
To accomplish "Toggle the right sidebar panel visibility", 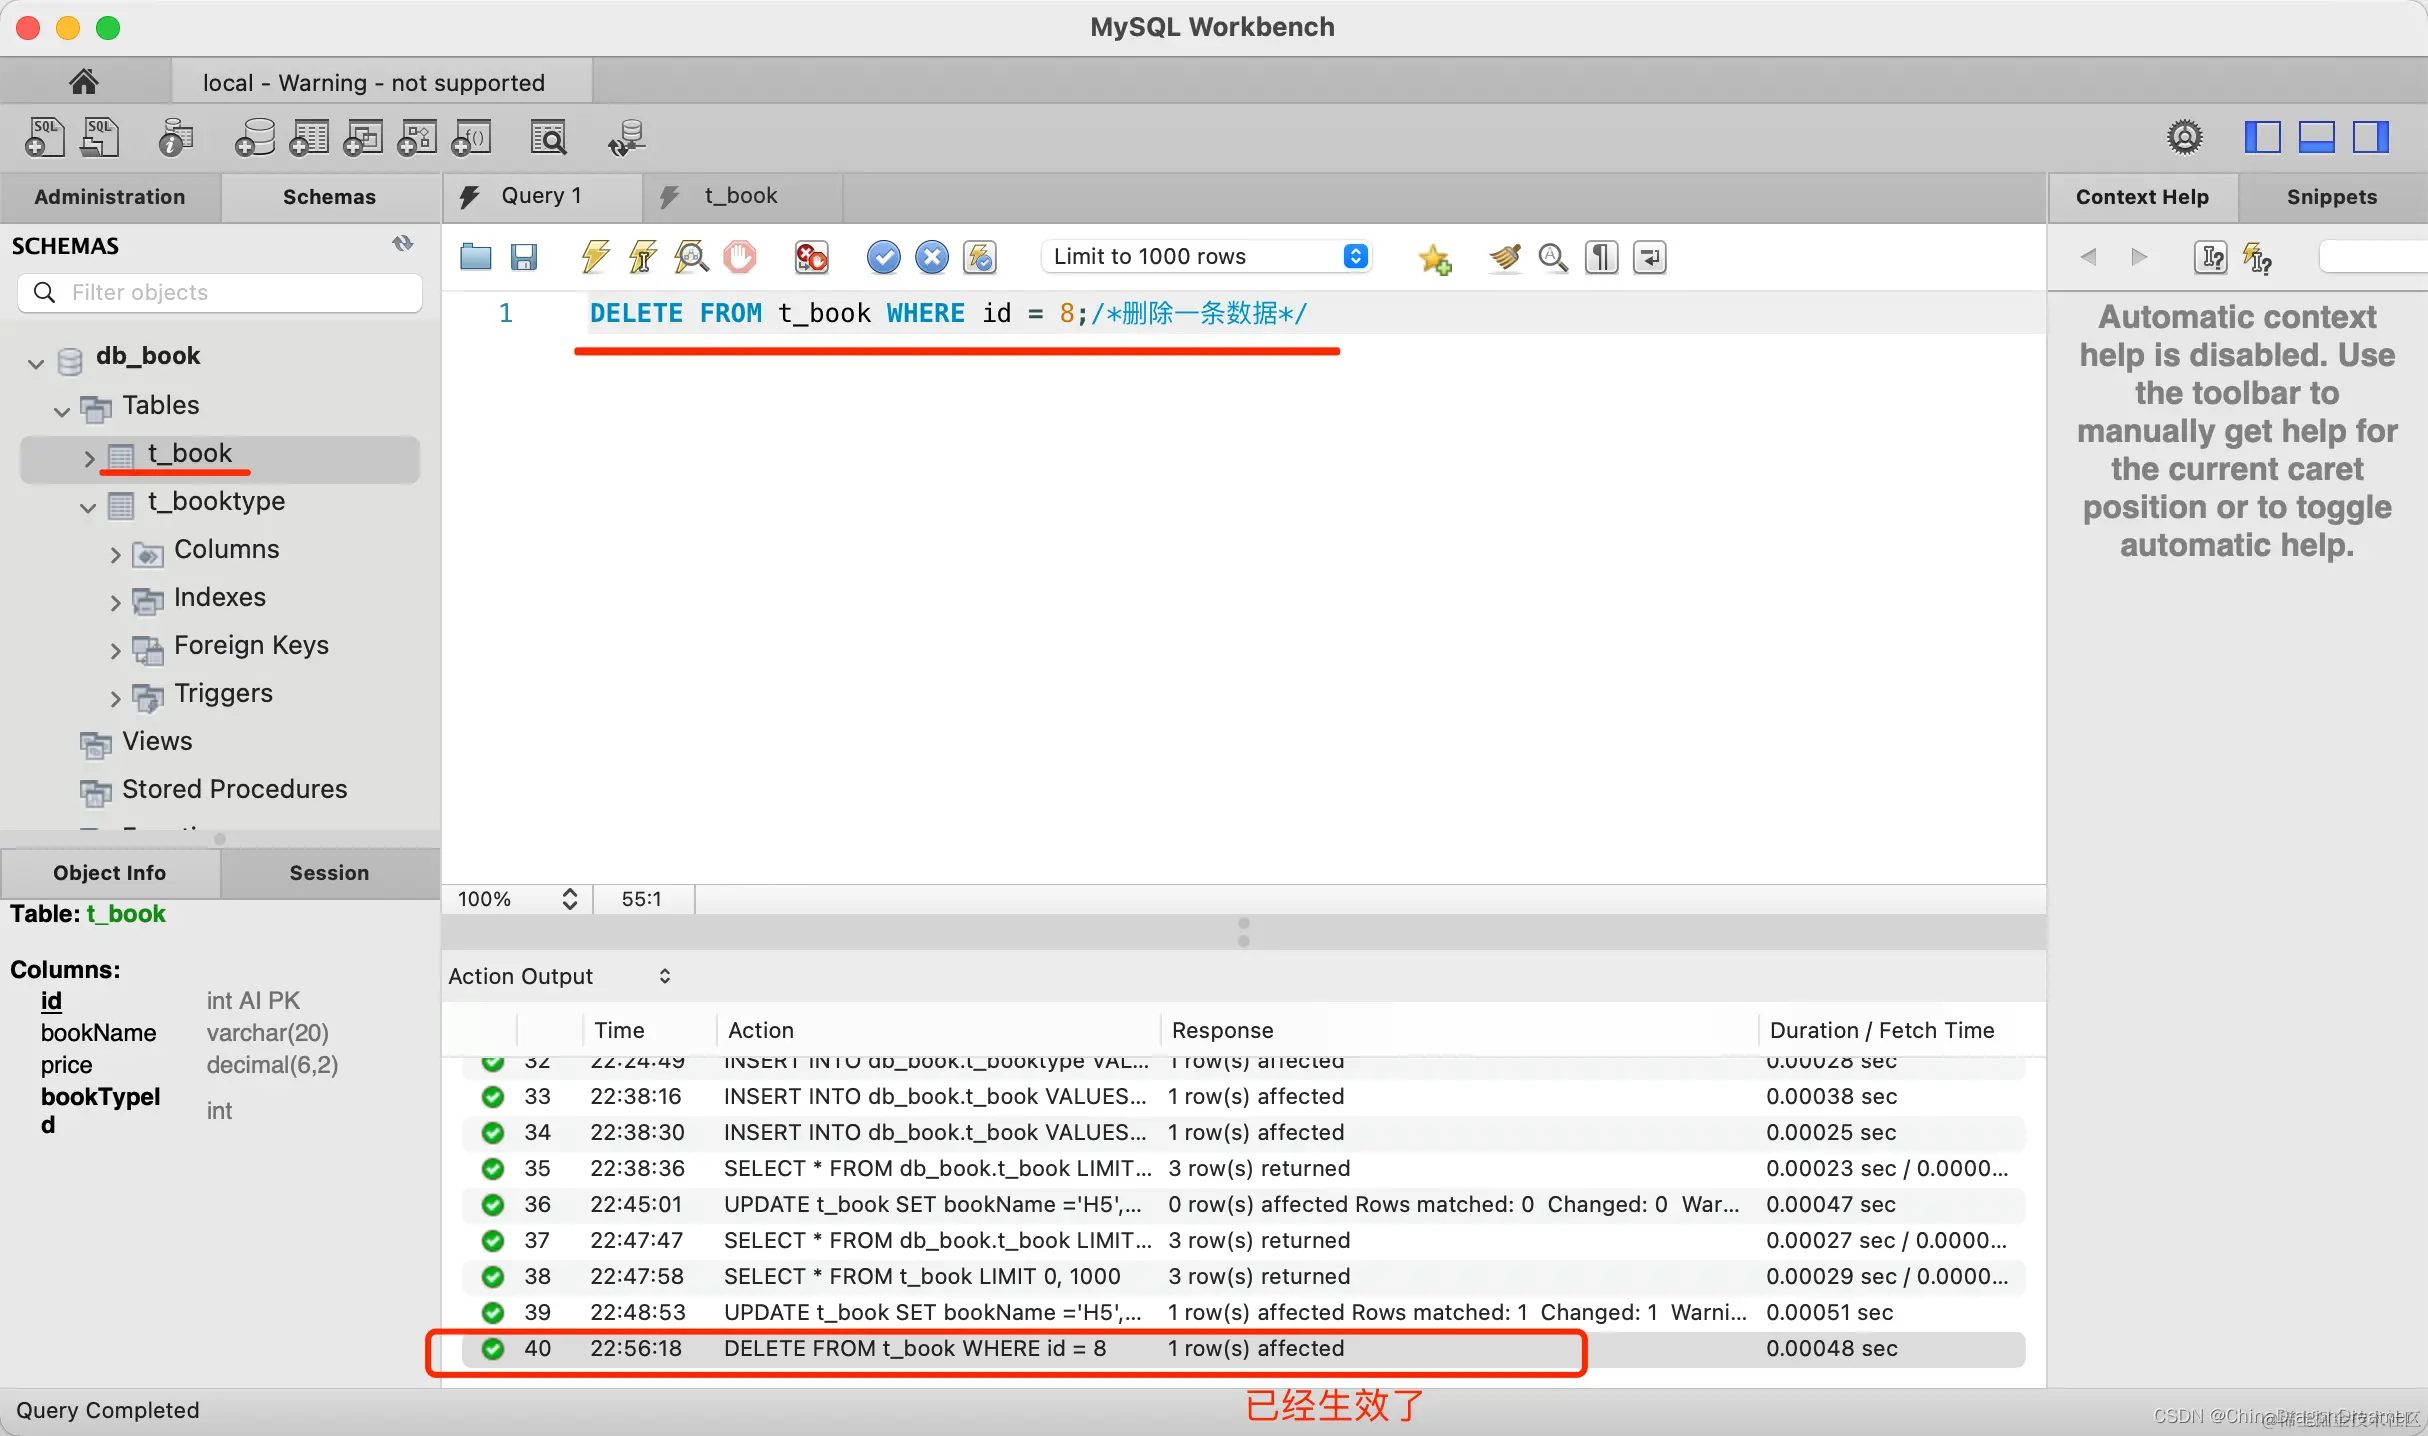I will (x=2370, y=136).
